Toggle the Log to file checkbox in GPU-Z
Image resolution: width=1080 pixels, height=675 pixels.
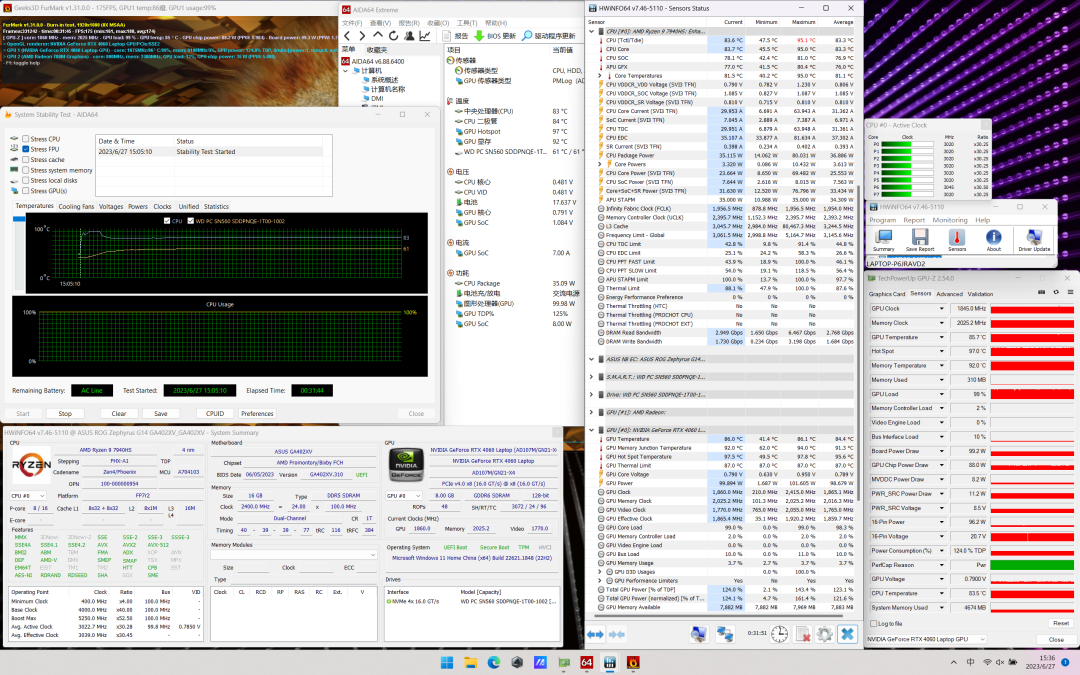point(873,623)
